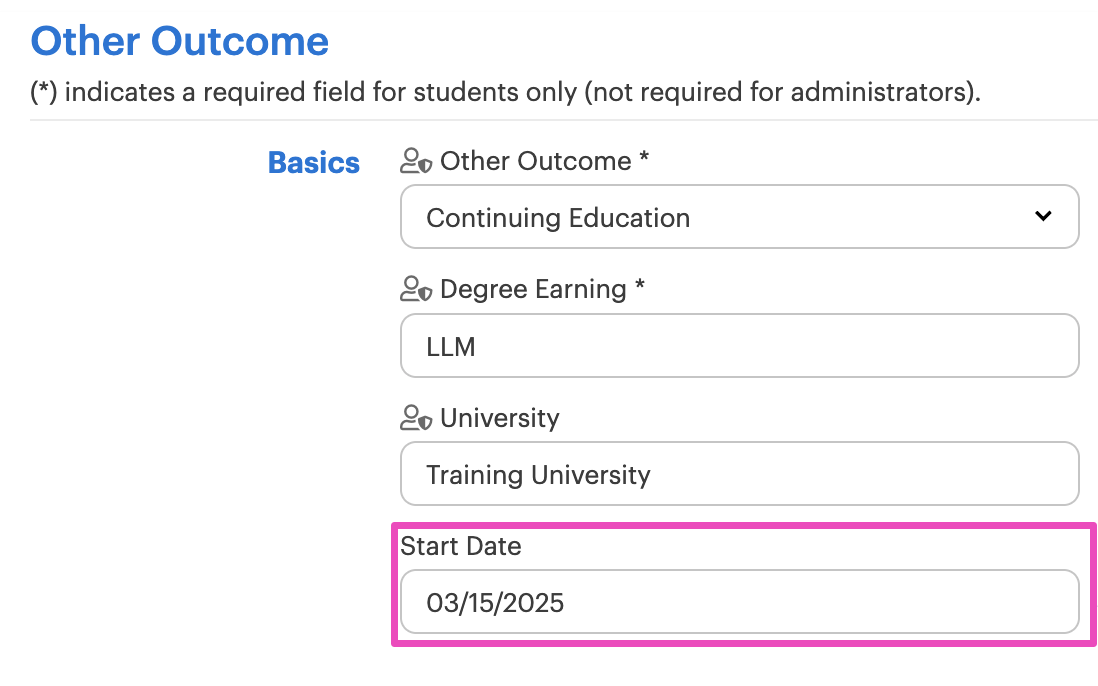The width and height of the screenshot is (1098, 686).
Task: Click the chevron arrow in Other Outcome dropdown
Action: (x=1043, y=216)
